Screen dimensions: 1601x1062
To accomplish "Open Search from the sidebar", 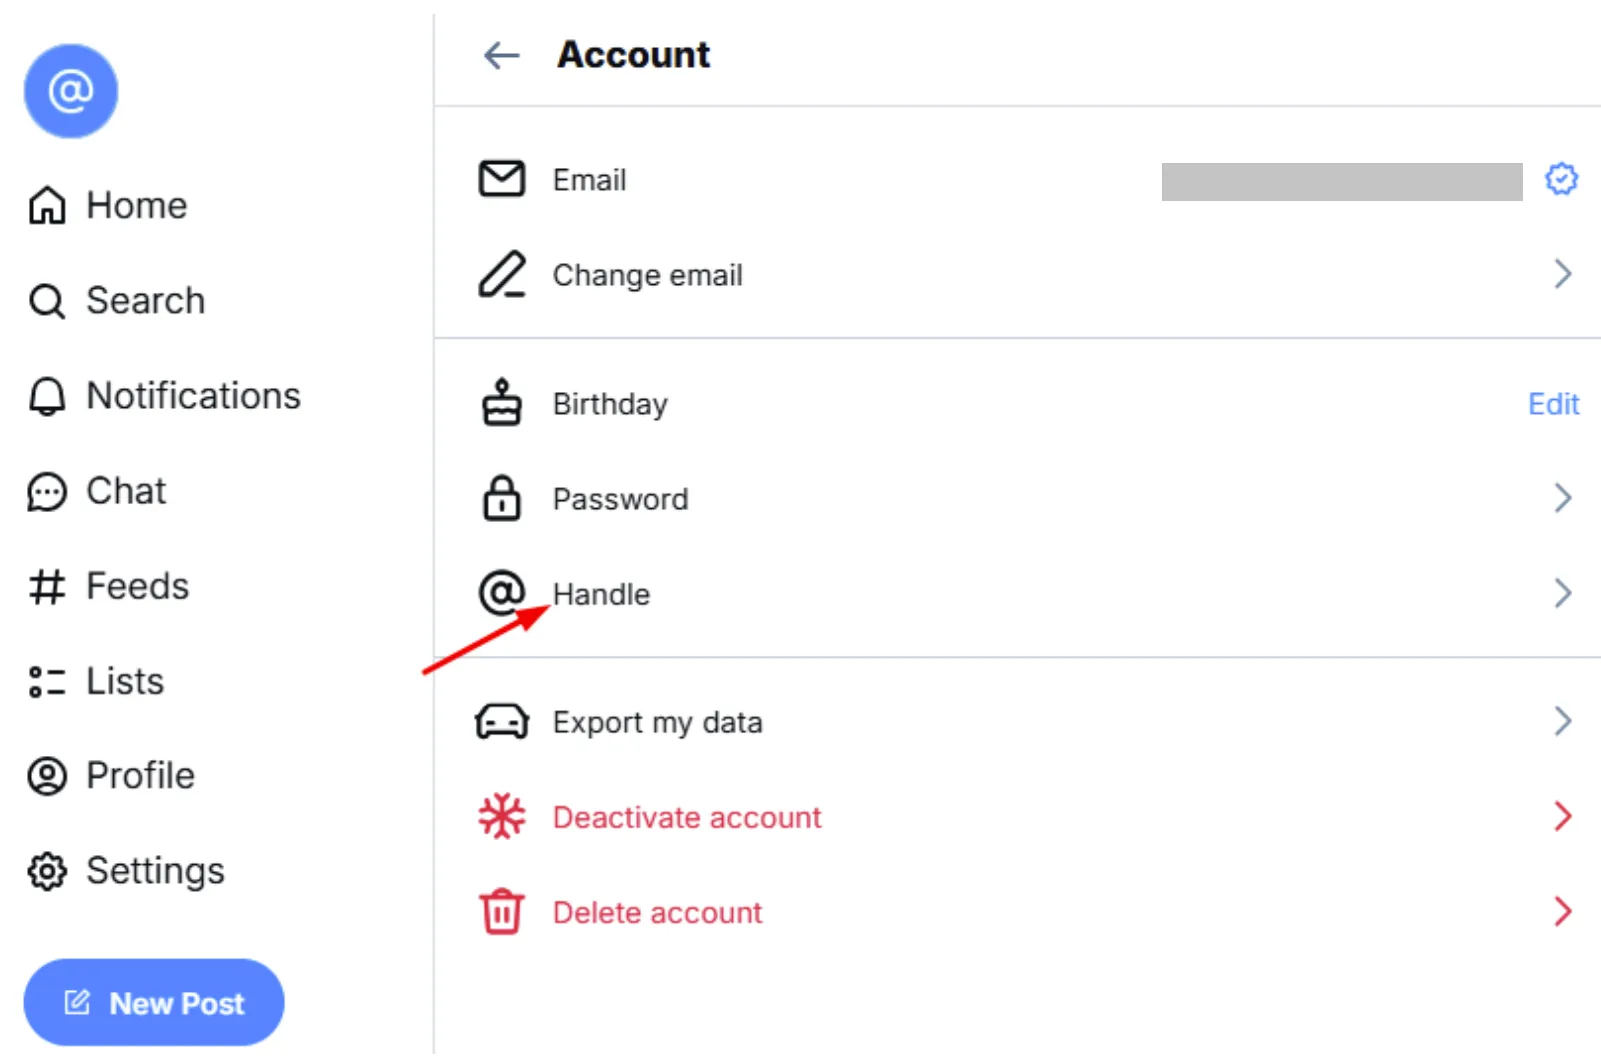I will (46, 300).
